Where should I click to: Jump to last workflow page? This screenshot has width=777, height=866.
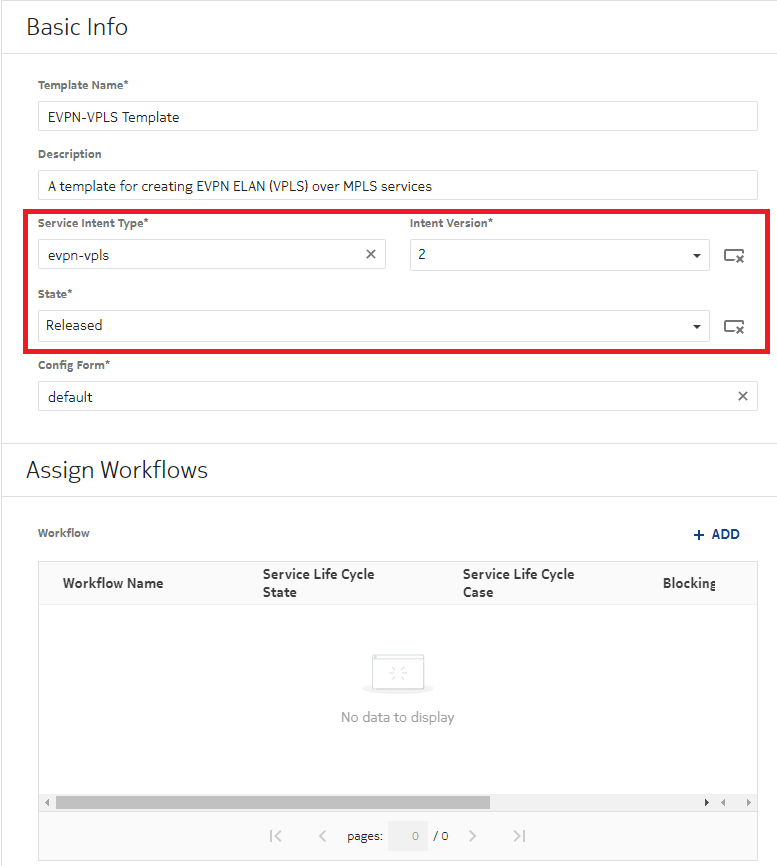click(x=519, y=836)
